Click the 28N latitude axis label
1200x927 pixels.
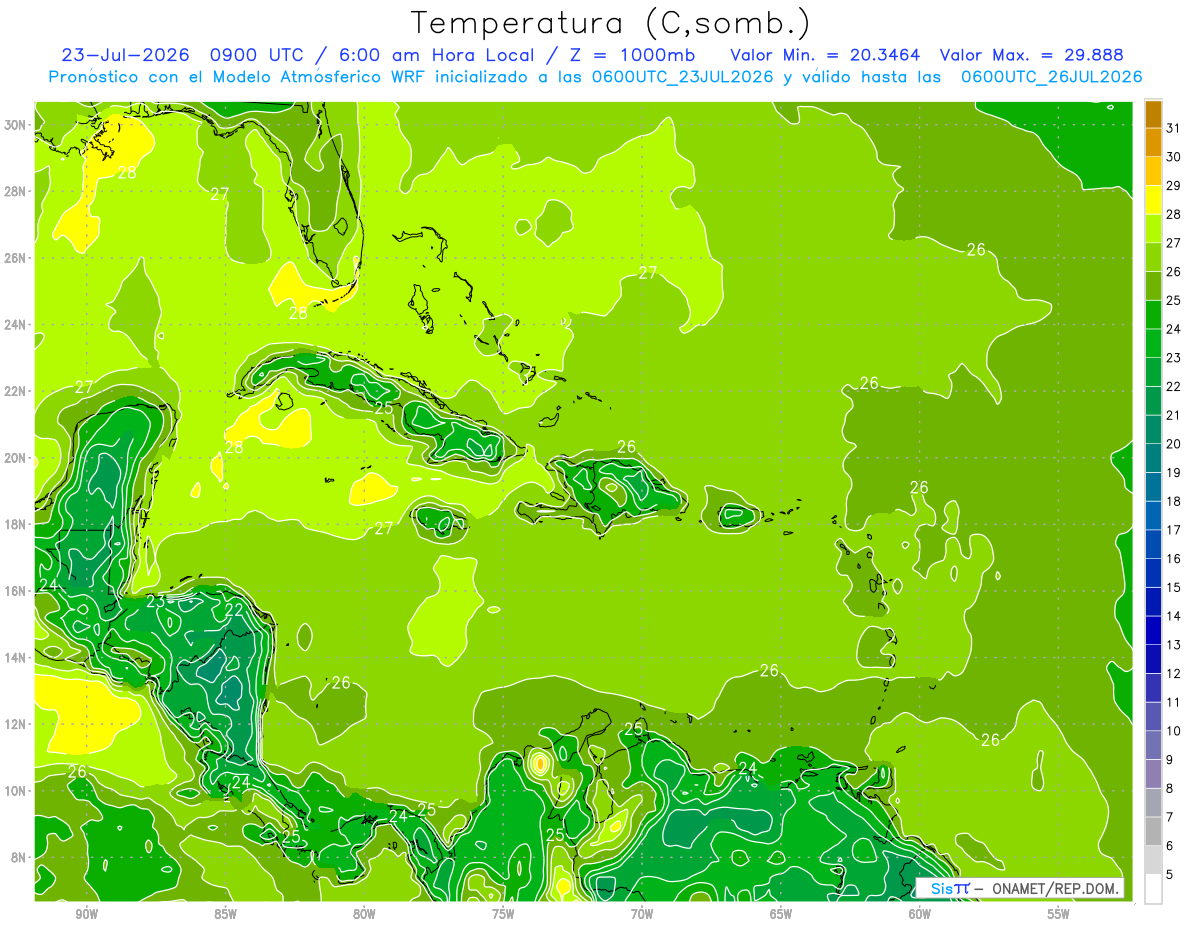(17, 191)
